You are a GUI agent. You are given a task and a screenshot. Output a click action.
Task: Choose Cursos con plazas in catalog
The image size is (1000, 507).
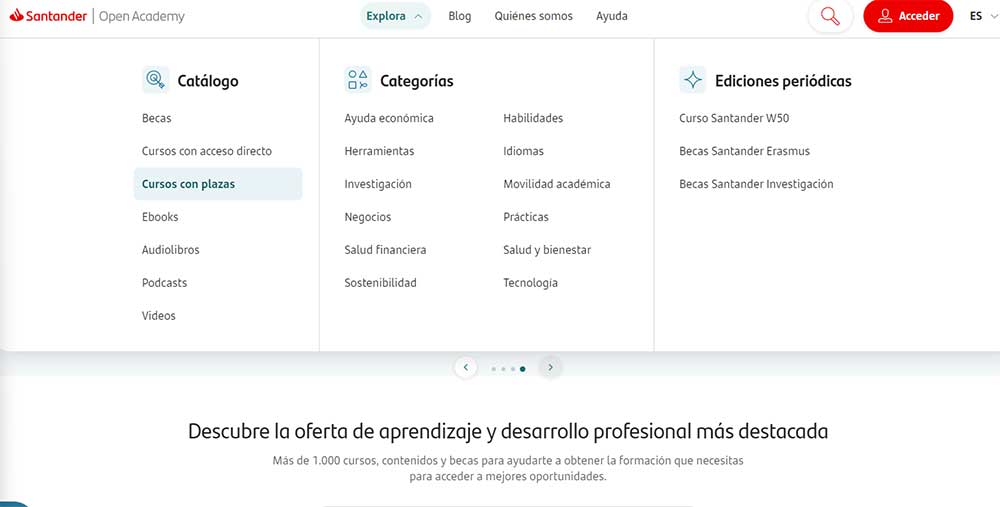(x=188, y=184)
